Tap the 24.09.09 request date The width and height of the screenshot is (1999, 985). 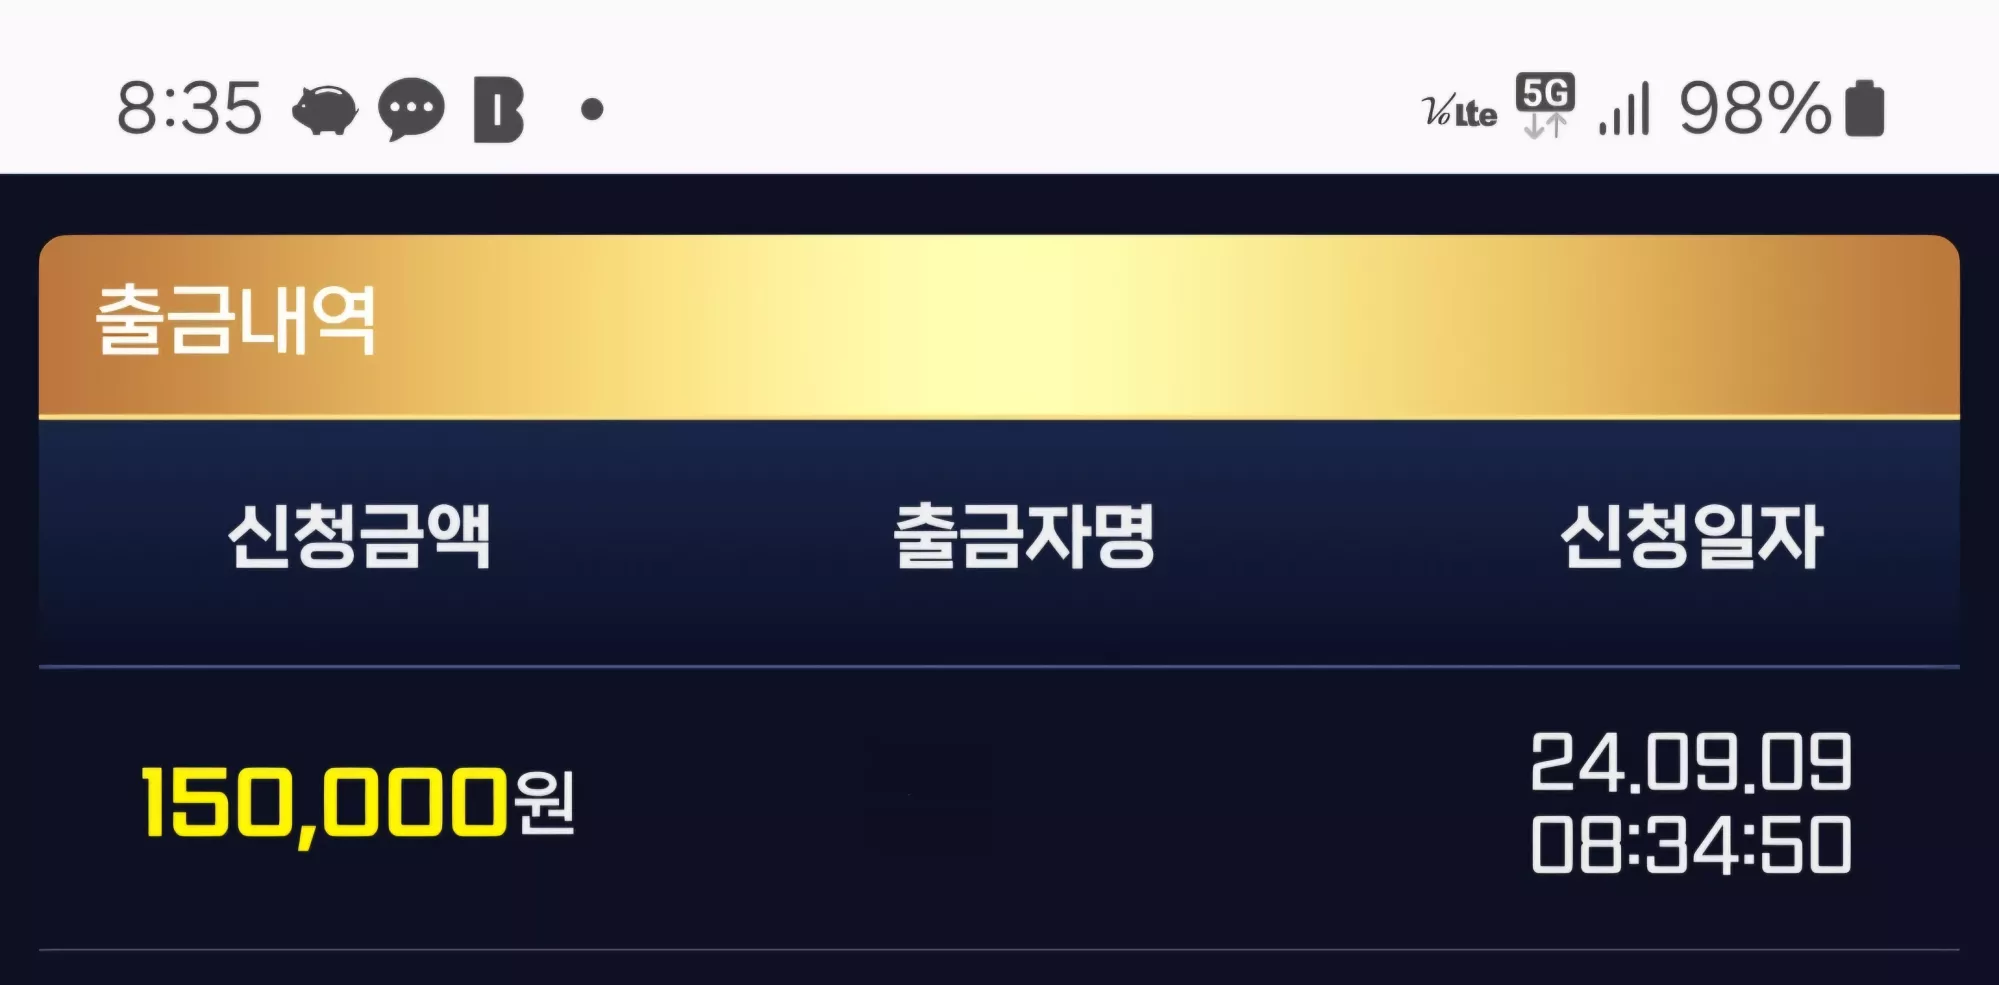click(x=1691, y=763)
